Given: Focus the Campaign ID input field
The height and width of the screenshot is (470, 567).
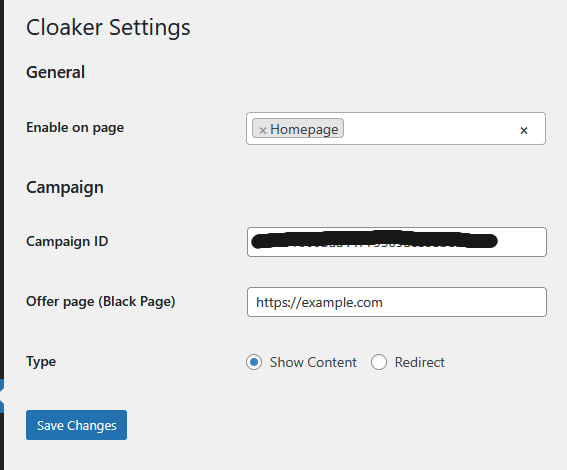Looking at the screenshot, I should (x=397, y=242).
